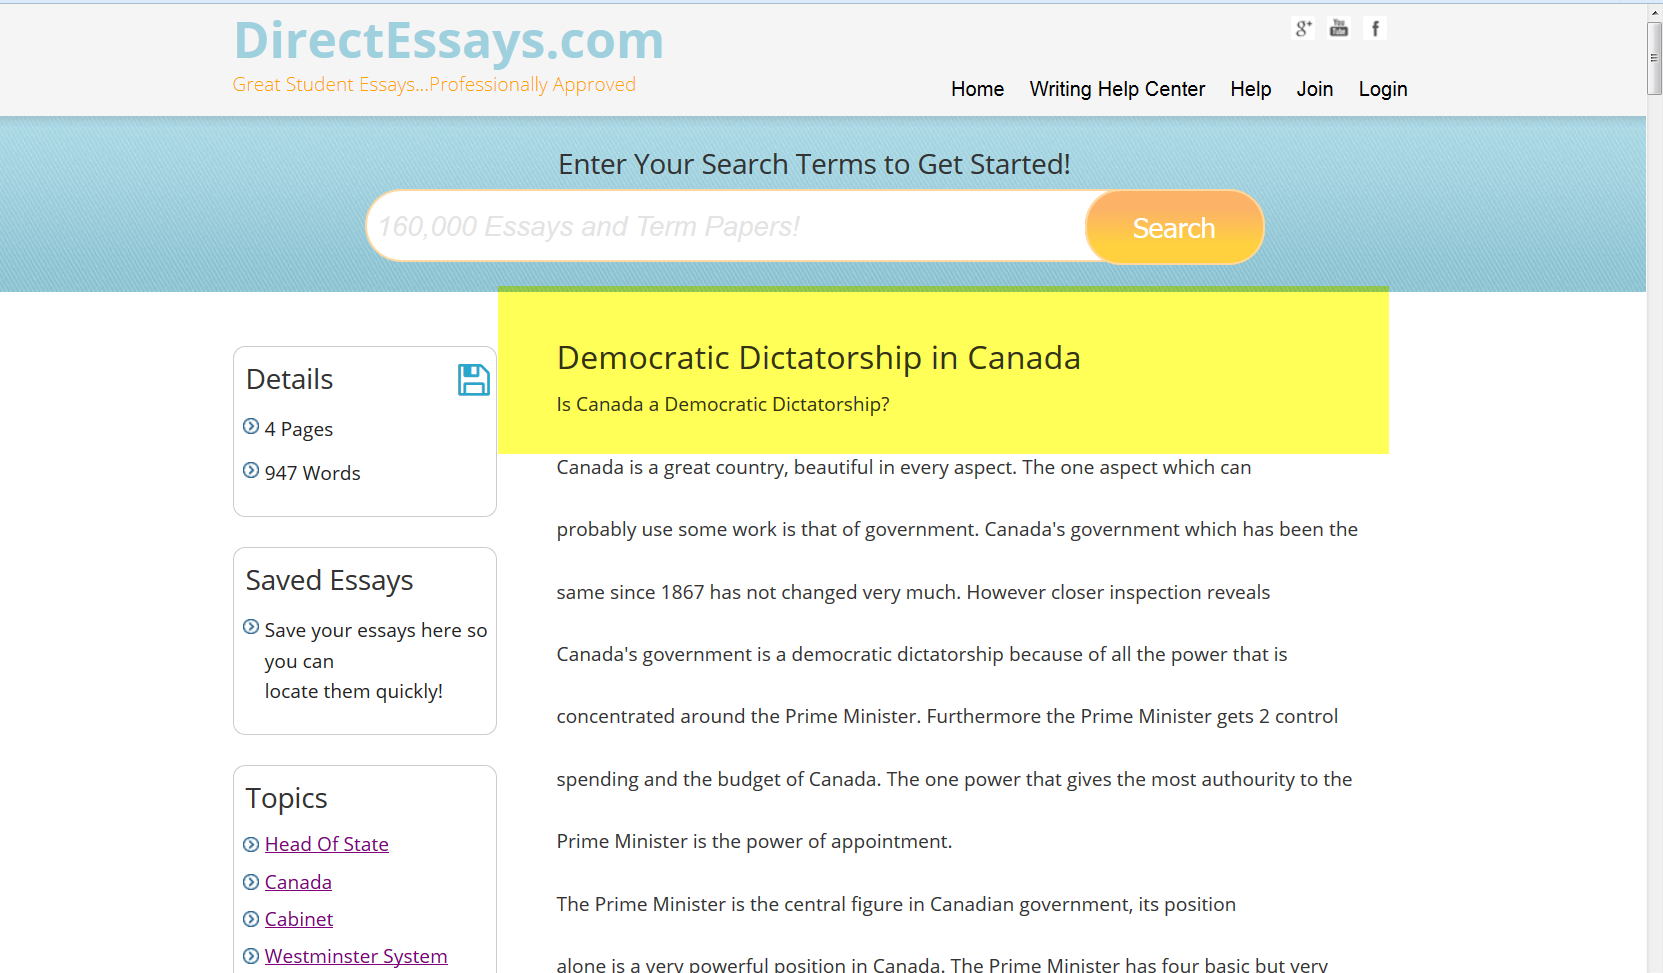Click bullet icon beside Cabinet topic
1663x973 pixels.
click(x=251, y=919)
